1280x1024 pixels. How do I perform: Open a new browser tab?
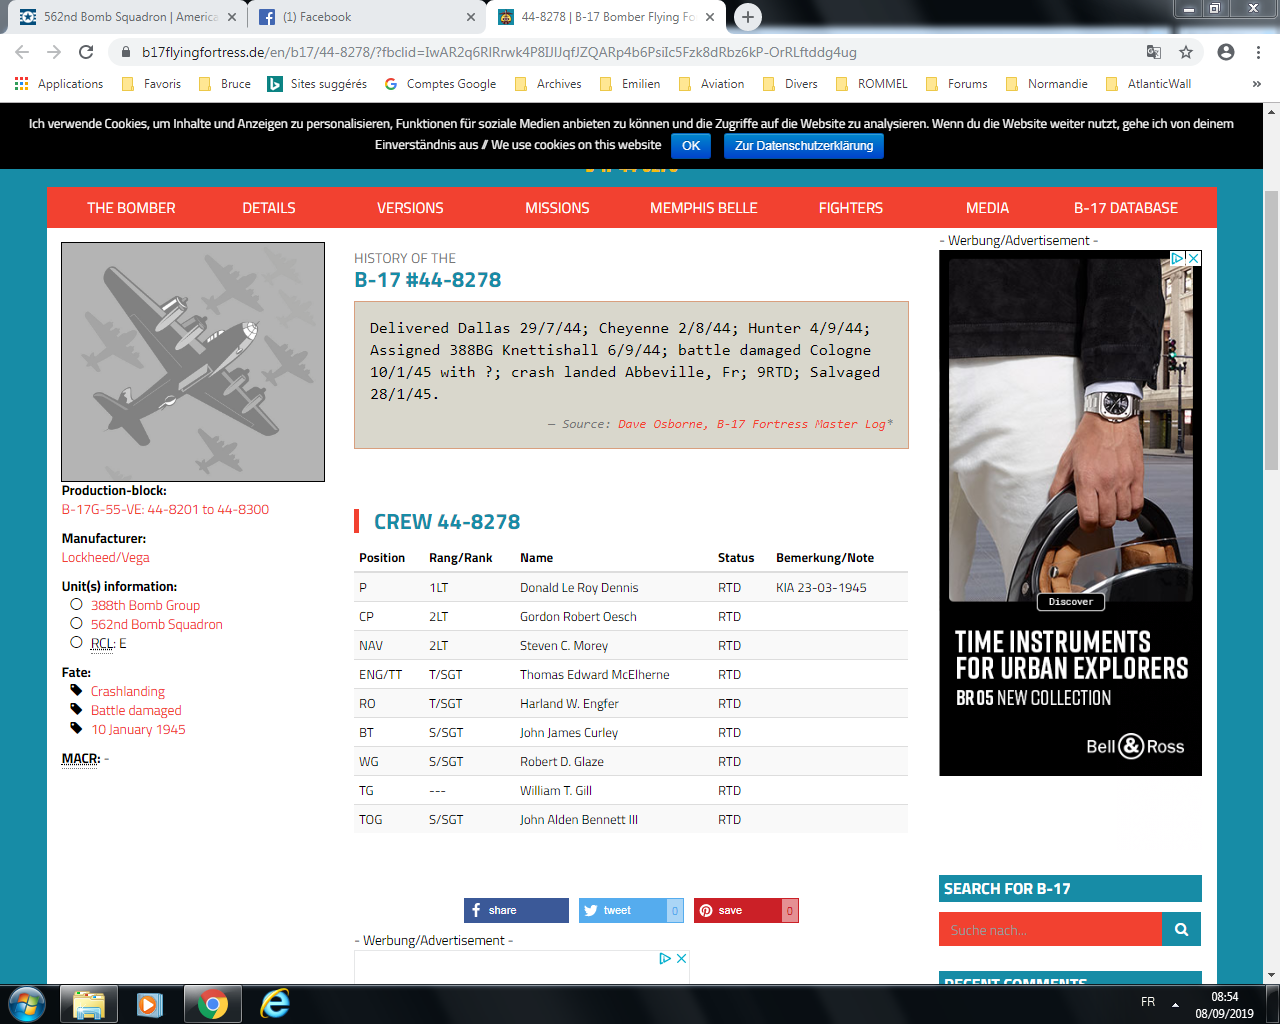pyautogui.click(x=747, y=16)
